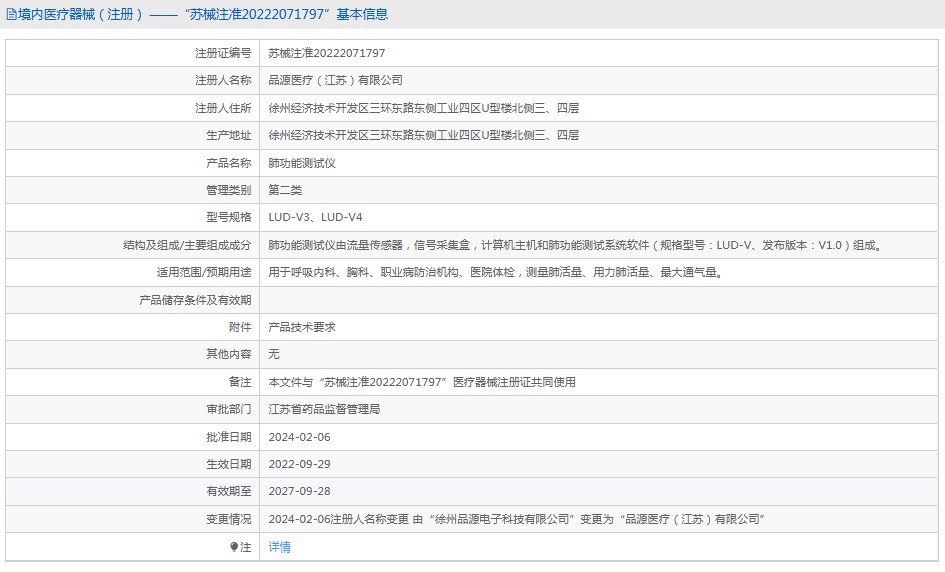Image resolution: width=945 pixels, height=572 pixels.
Task: Click the 适用范围/预期用途 label
Action: coord(204,272)
